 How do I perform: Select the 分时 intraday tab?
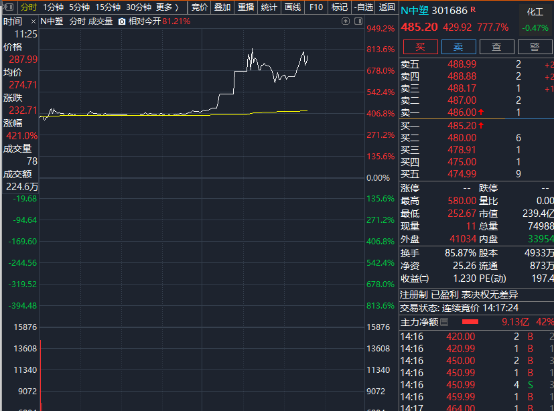tap(28, 7)
